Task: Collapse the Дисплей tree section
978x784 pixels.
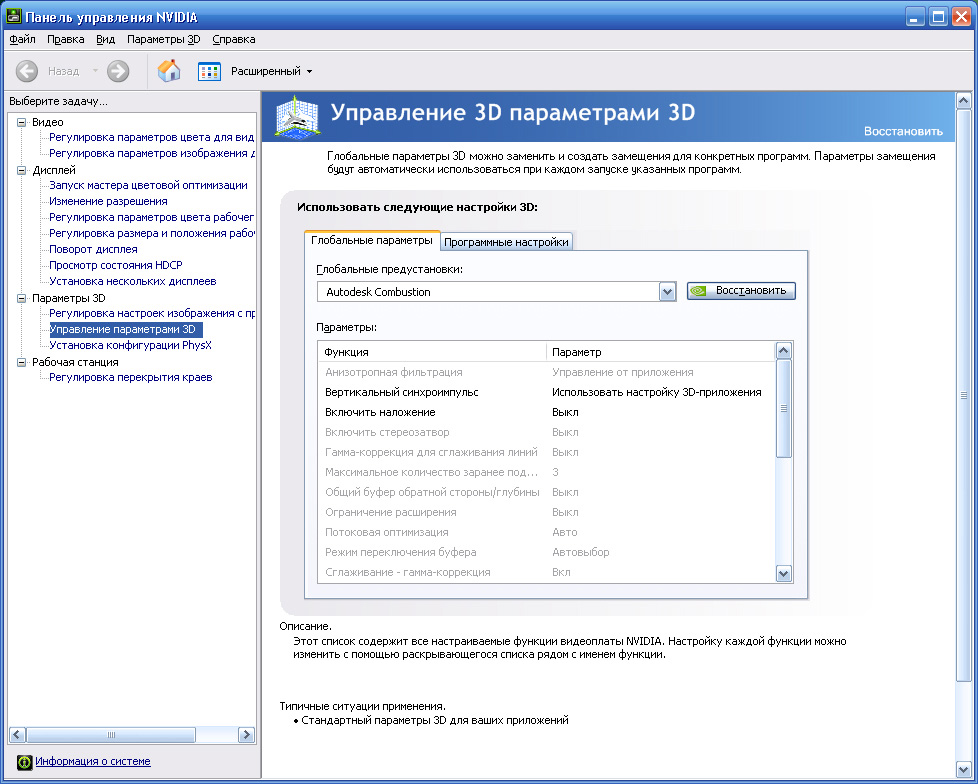Action: click(22, 170)
